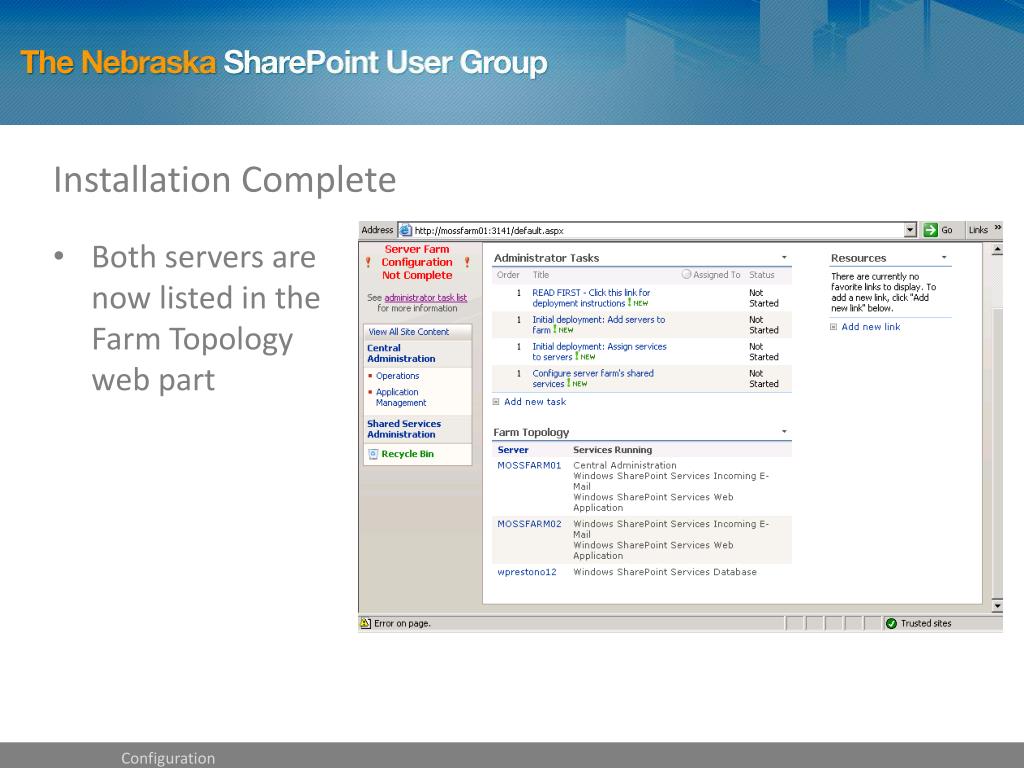Click the scrollbar down arrow
The width and height of the screenshot is (1024, 768).
click(997, 606)
